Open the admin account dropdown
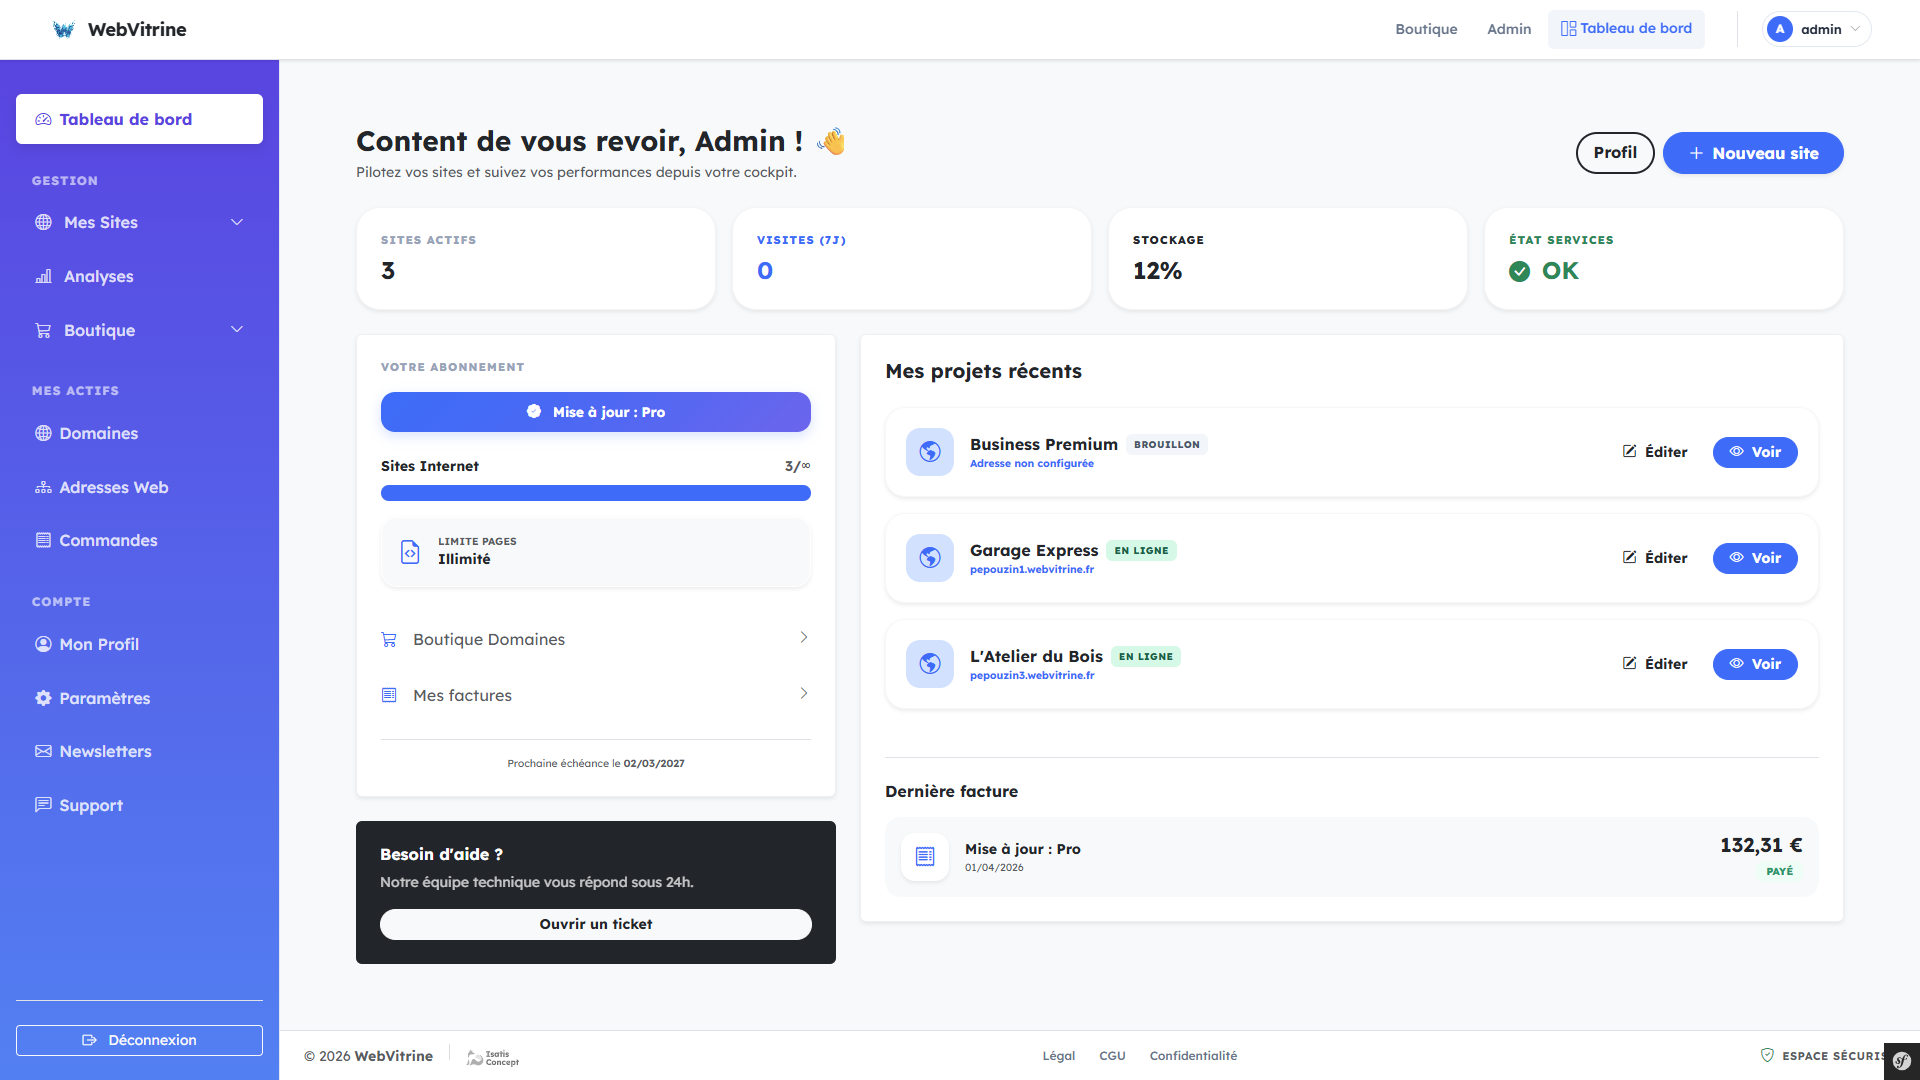 click(1816, 29)
